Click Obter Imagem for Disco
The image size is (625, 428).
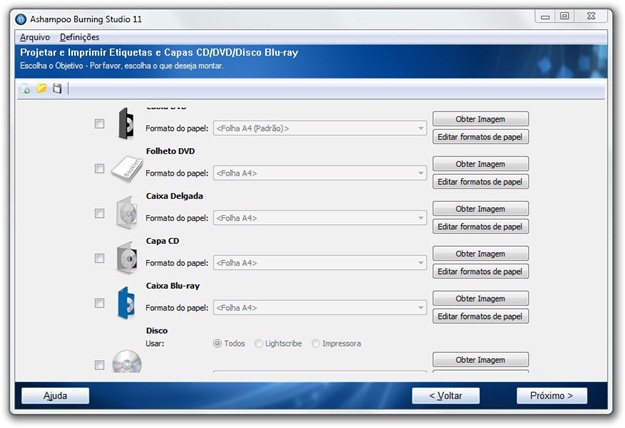(x=480, y=359)
